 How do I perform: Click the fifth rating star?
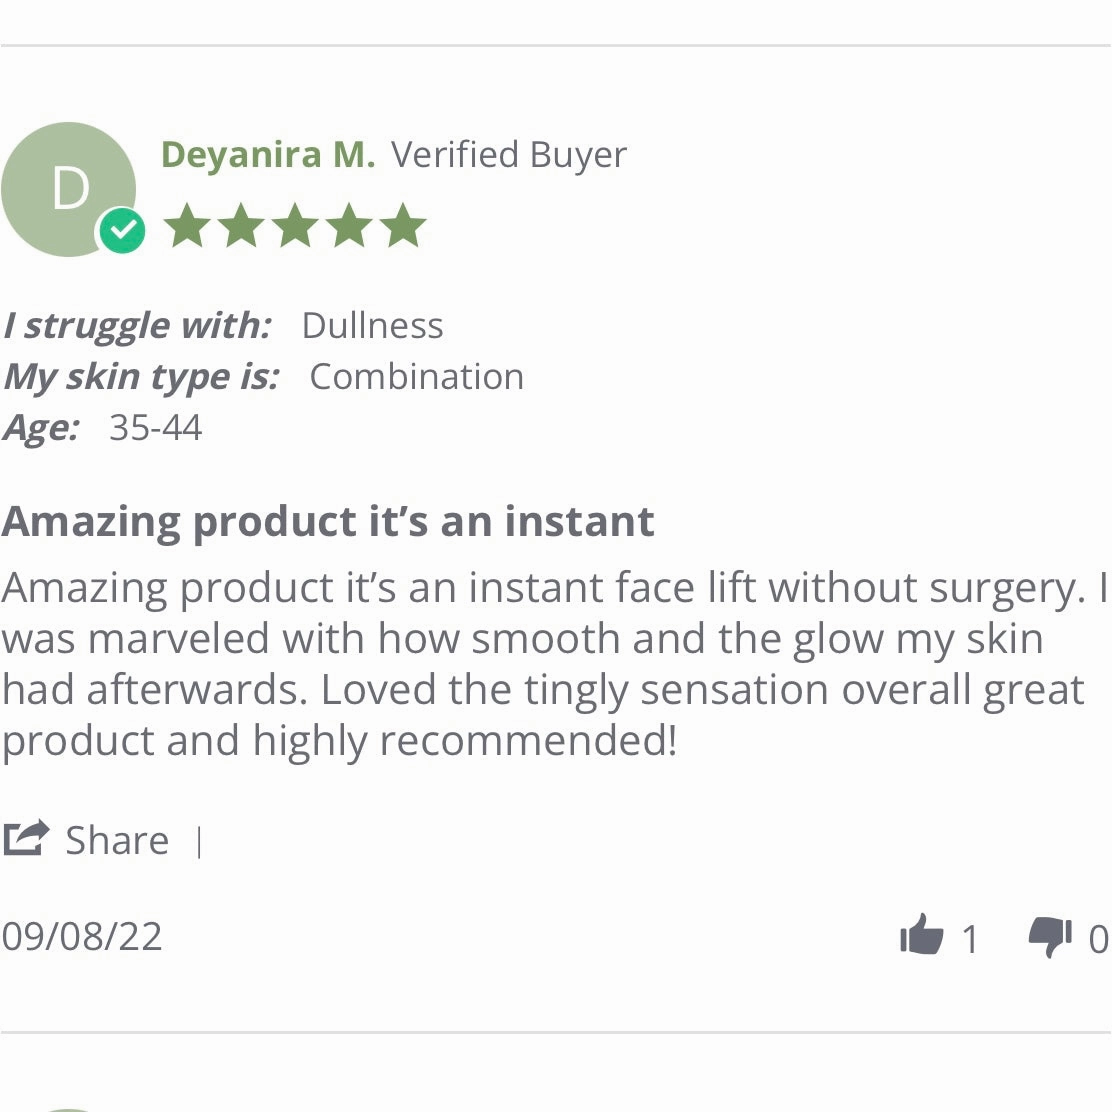pos(403,226)
